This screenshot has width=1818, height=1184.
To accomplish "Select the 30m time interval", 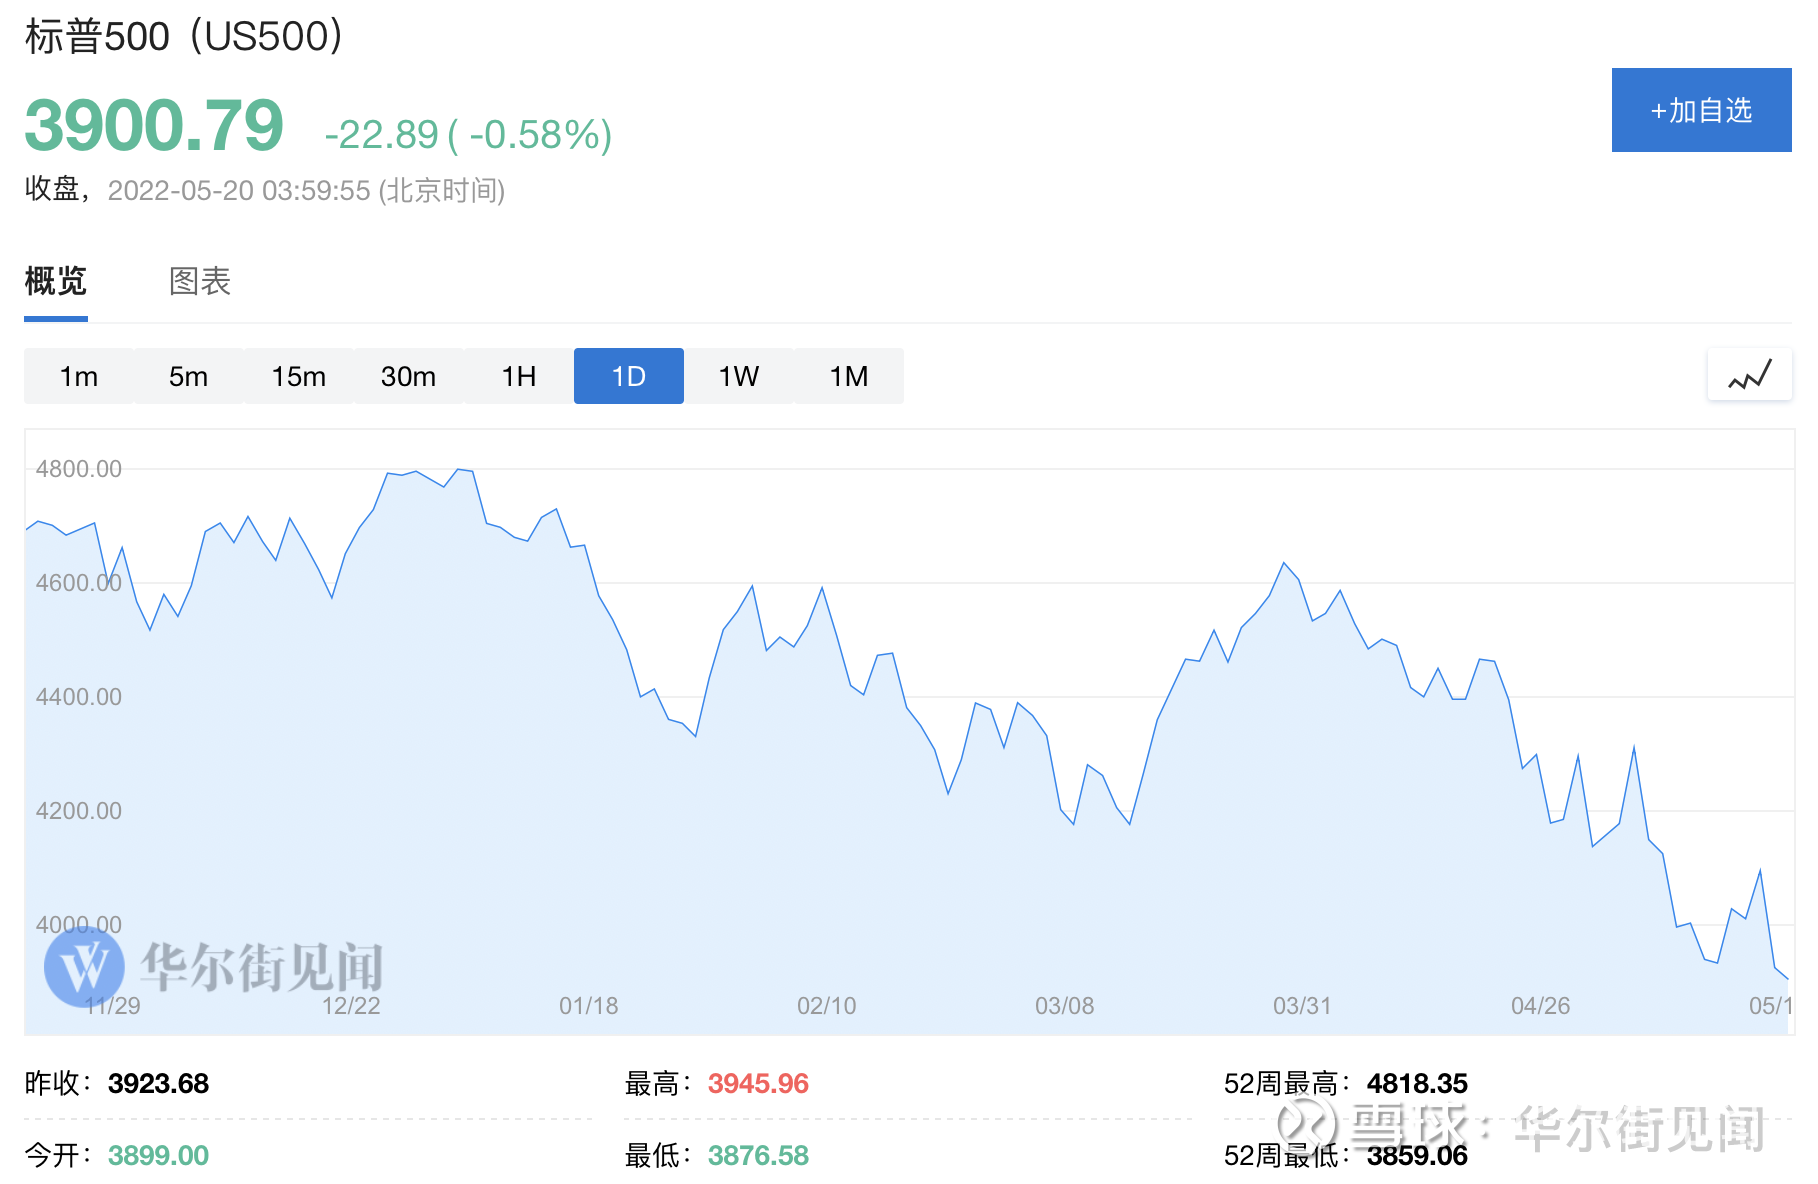I will point(408,376).
